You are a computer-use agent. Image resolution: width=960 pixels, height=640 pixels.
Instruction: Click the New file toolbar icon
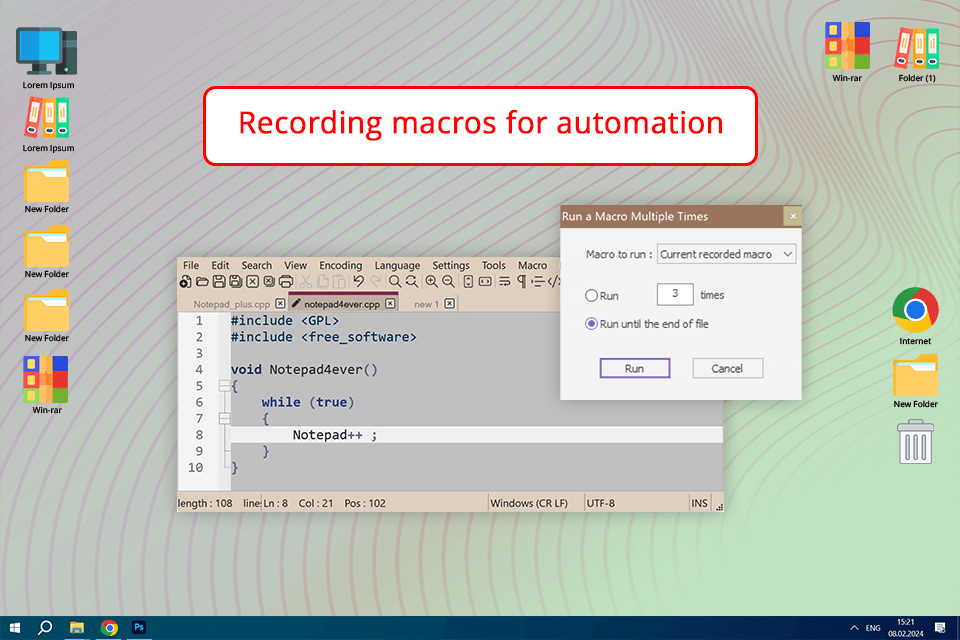tap(186, 282)
